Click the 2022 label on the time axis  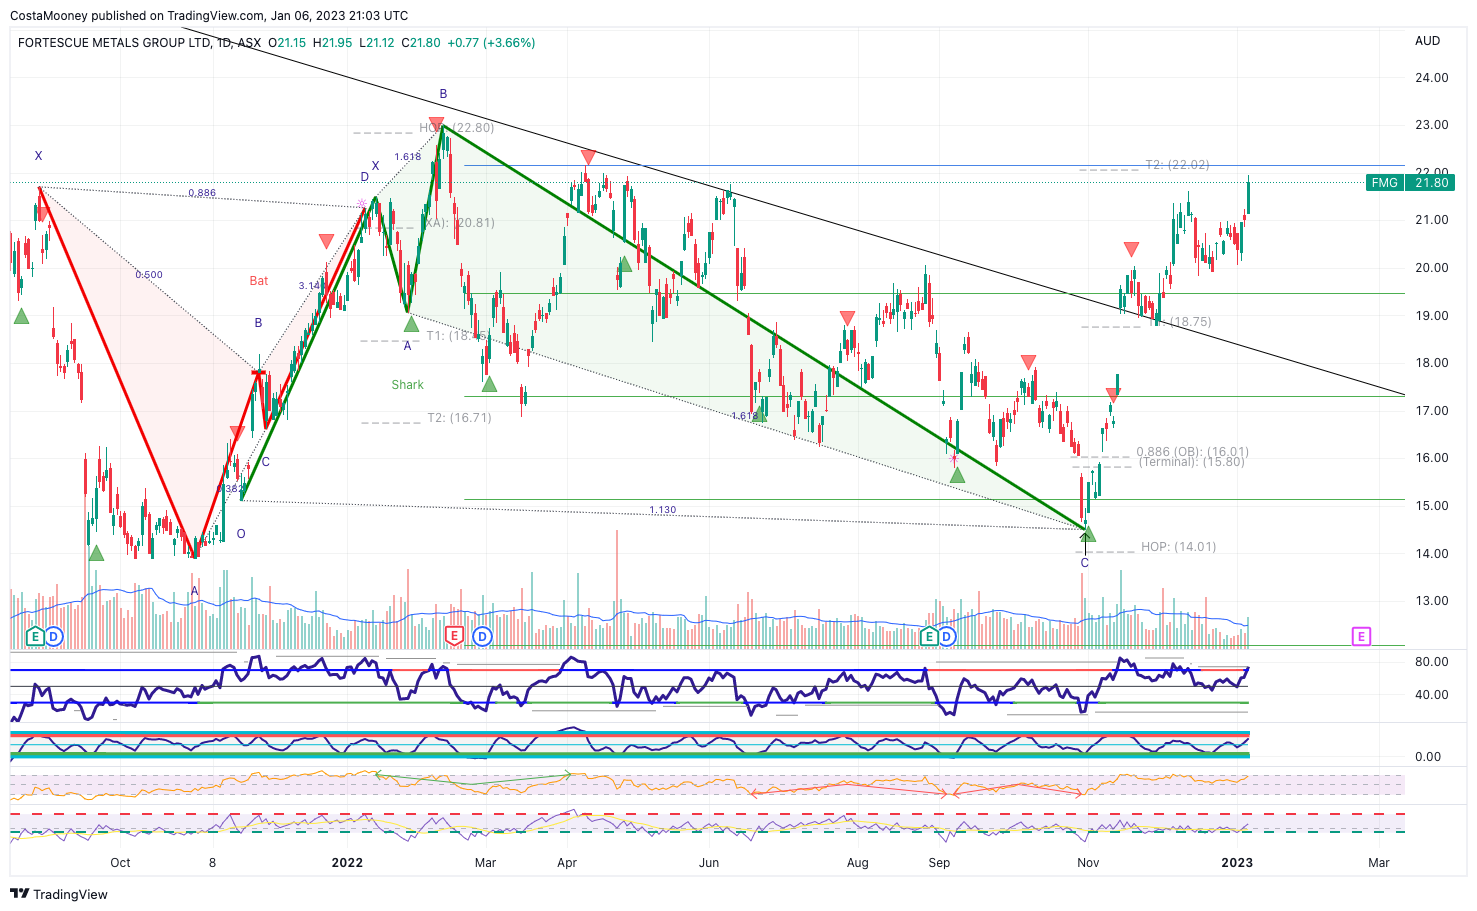click(x=347, y=863)
